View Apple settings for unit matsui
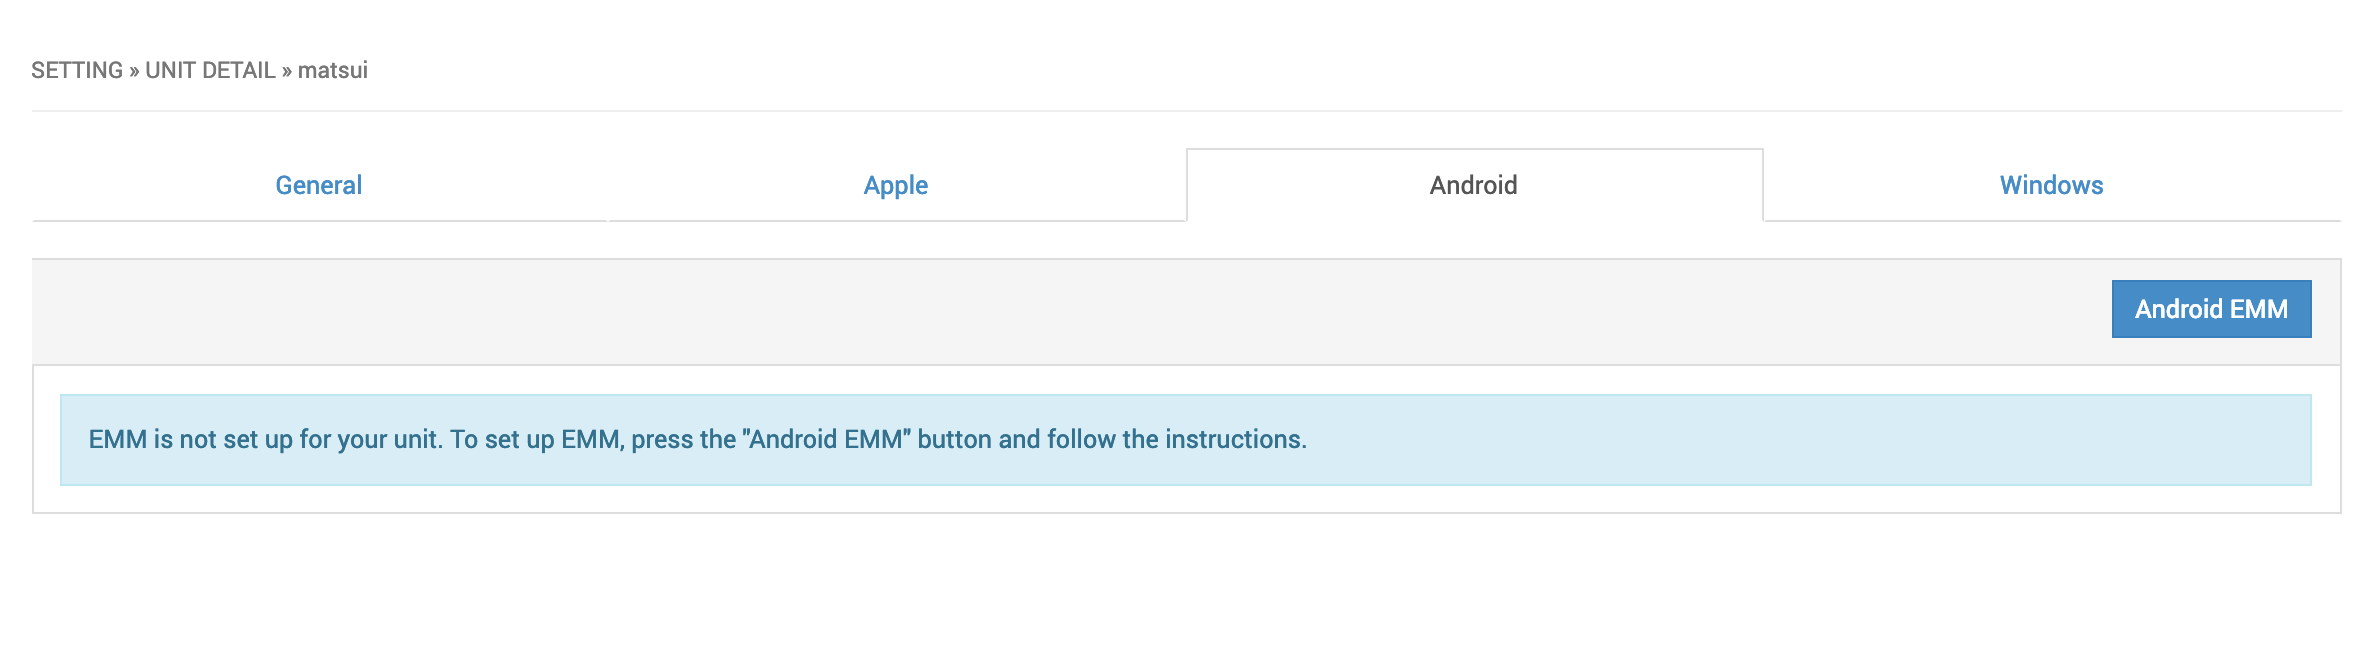This screenshot has width=2360, height=650. (895, 185)
